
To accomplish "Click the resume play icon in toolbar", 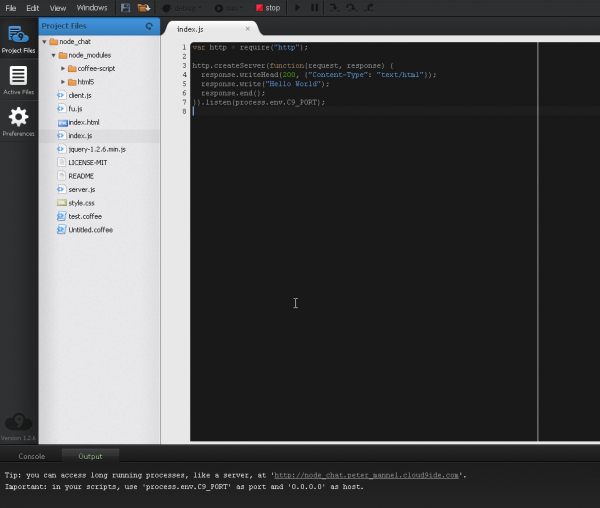I will [x=297, y=8].
